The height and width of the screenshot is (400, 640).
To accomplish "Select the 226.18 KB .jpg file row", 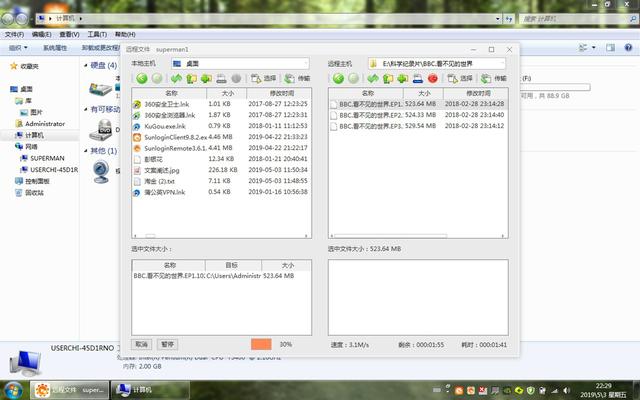I will point(221,170).
